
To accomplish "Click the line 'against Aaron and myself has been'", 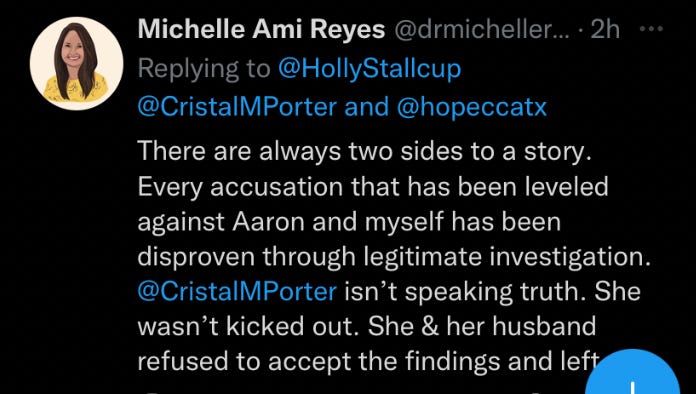I will (349, 222).
